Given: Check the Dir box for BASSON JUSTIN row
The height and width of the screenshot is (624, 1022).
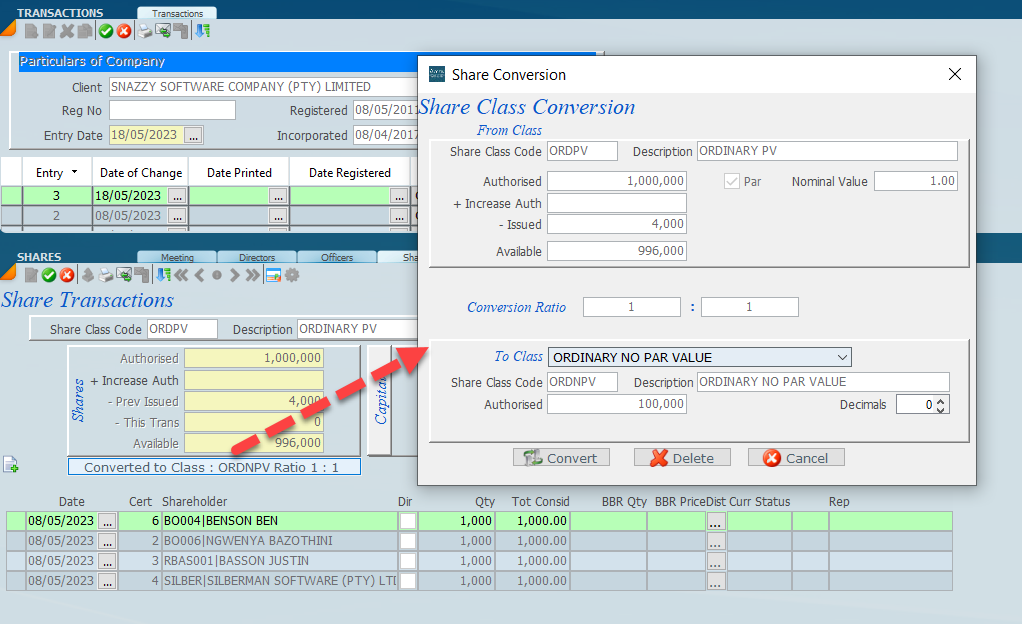Looking at the screenshot, I should pyautogui.click(x=407, y=560).
